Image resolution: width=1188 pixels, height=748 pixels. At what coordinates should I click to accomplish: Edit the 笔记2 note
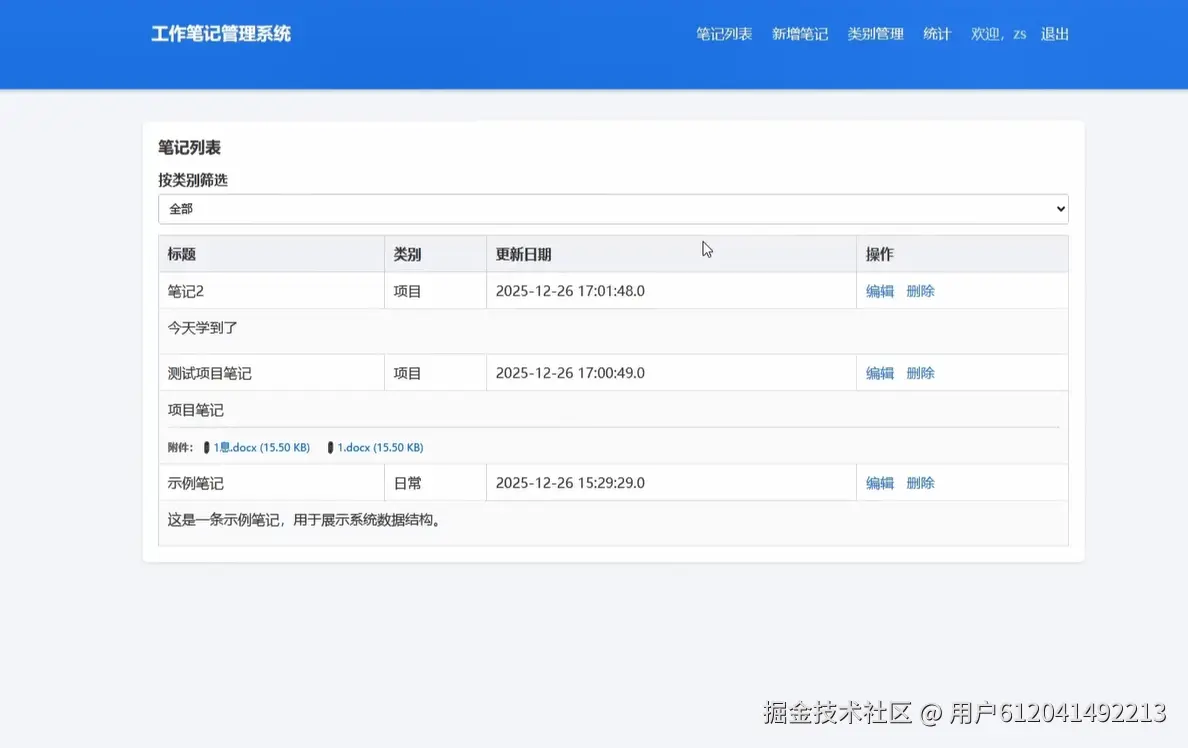pos(880,291)
